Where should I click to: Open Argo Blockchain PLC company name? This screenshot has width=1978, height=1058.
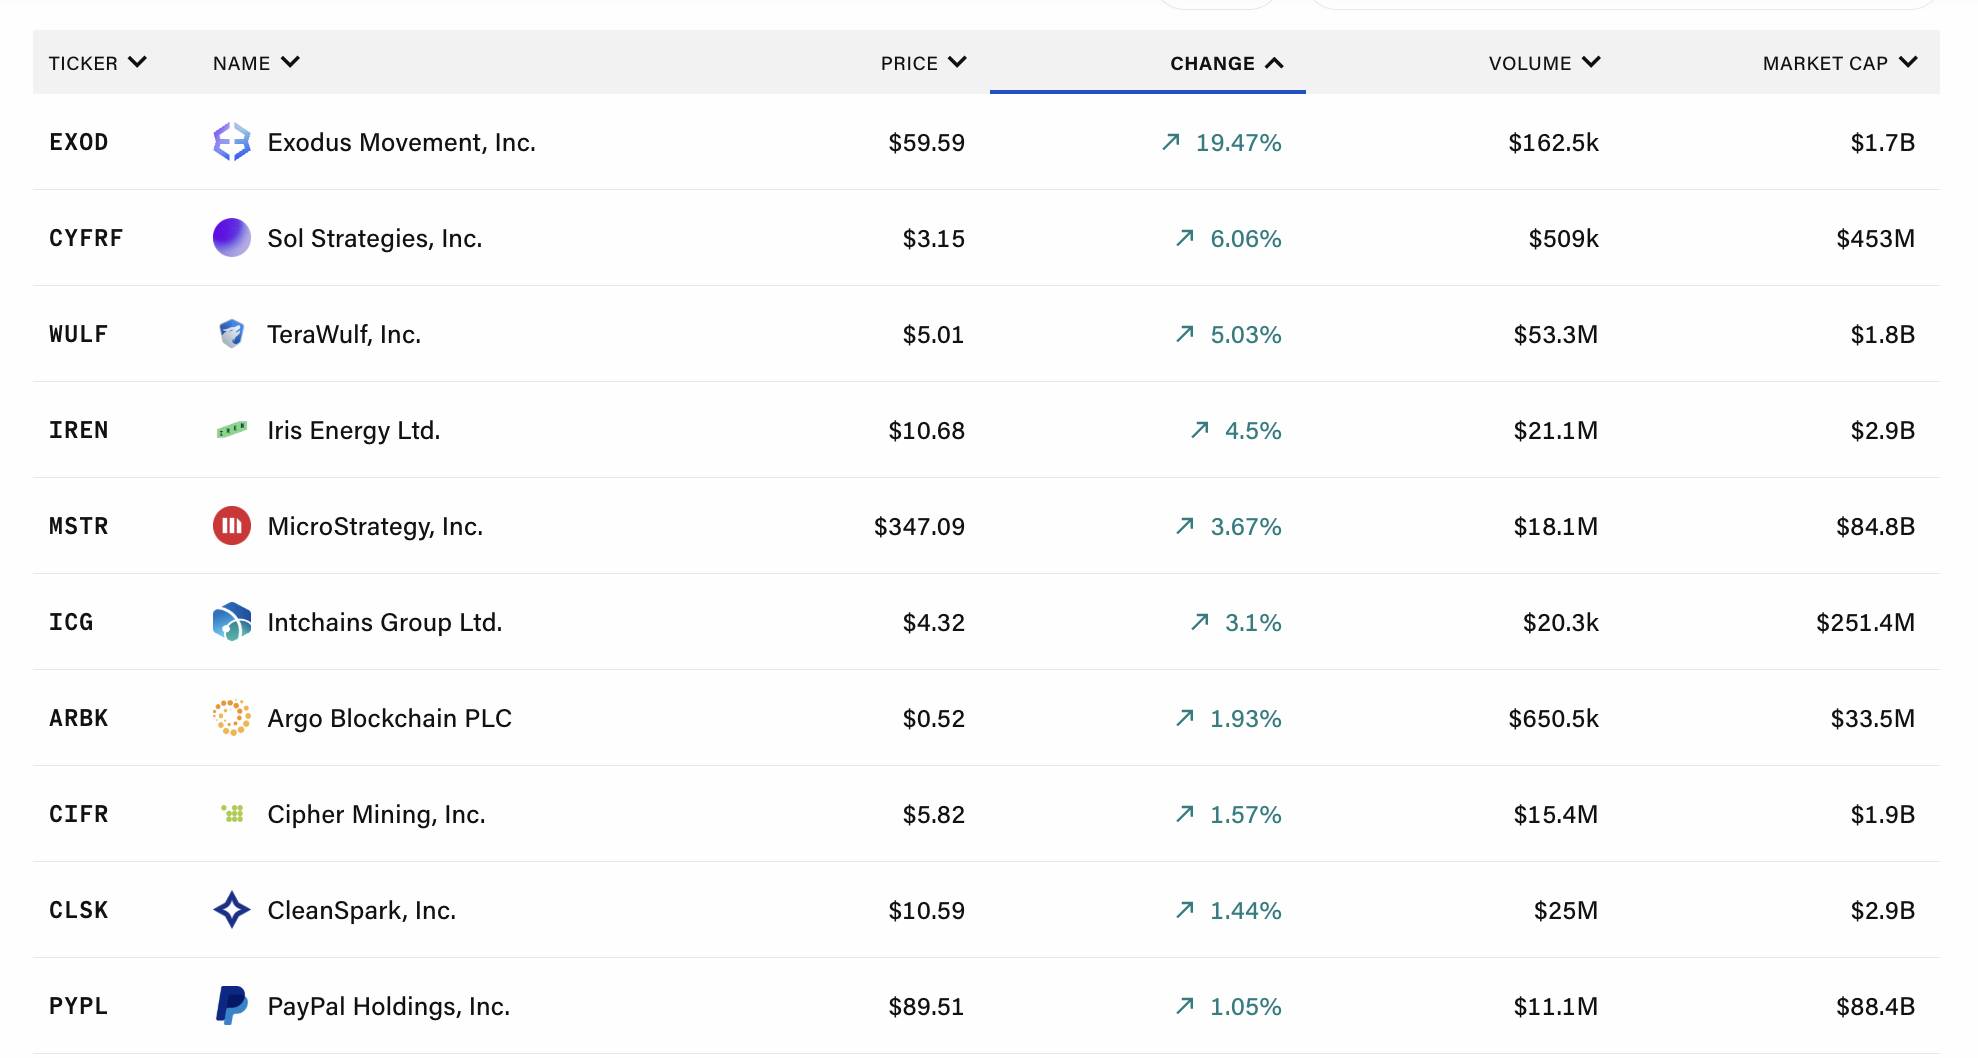(390, 719)
